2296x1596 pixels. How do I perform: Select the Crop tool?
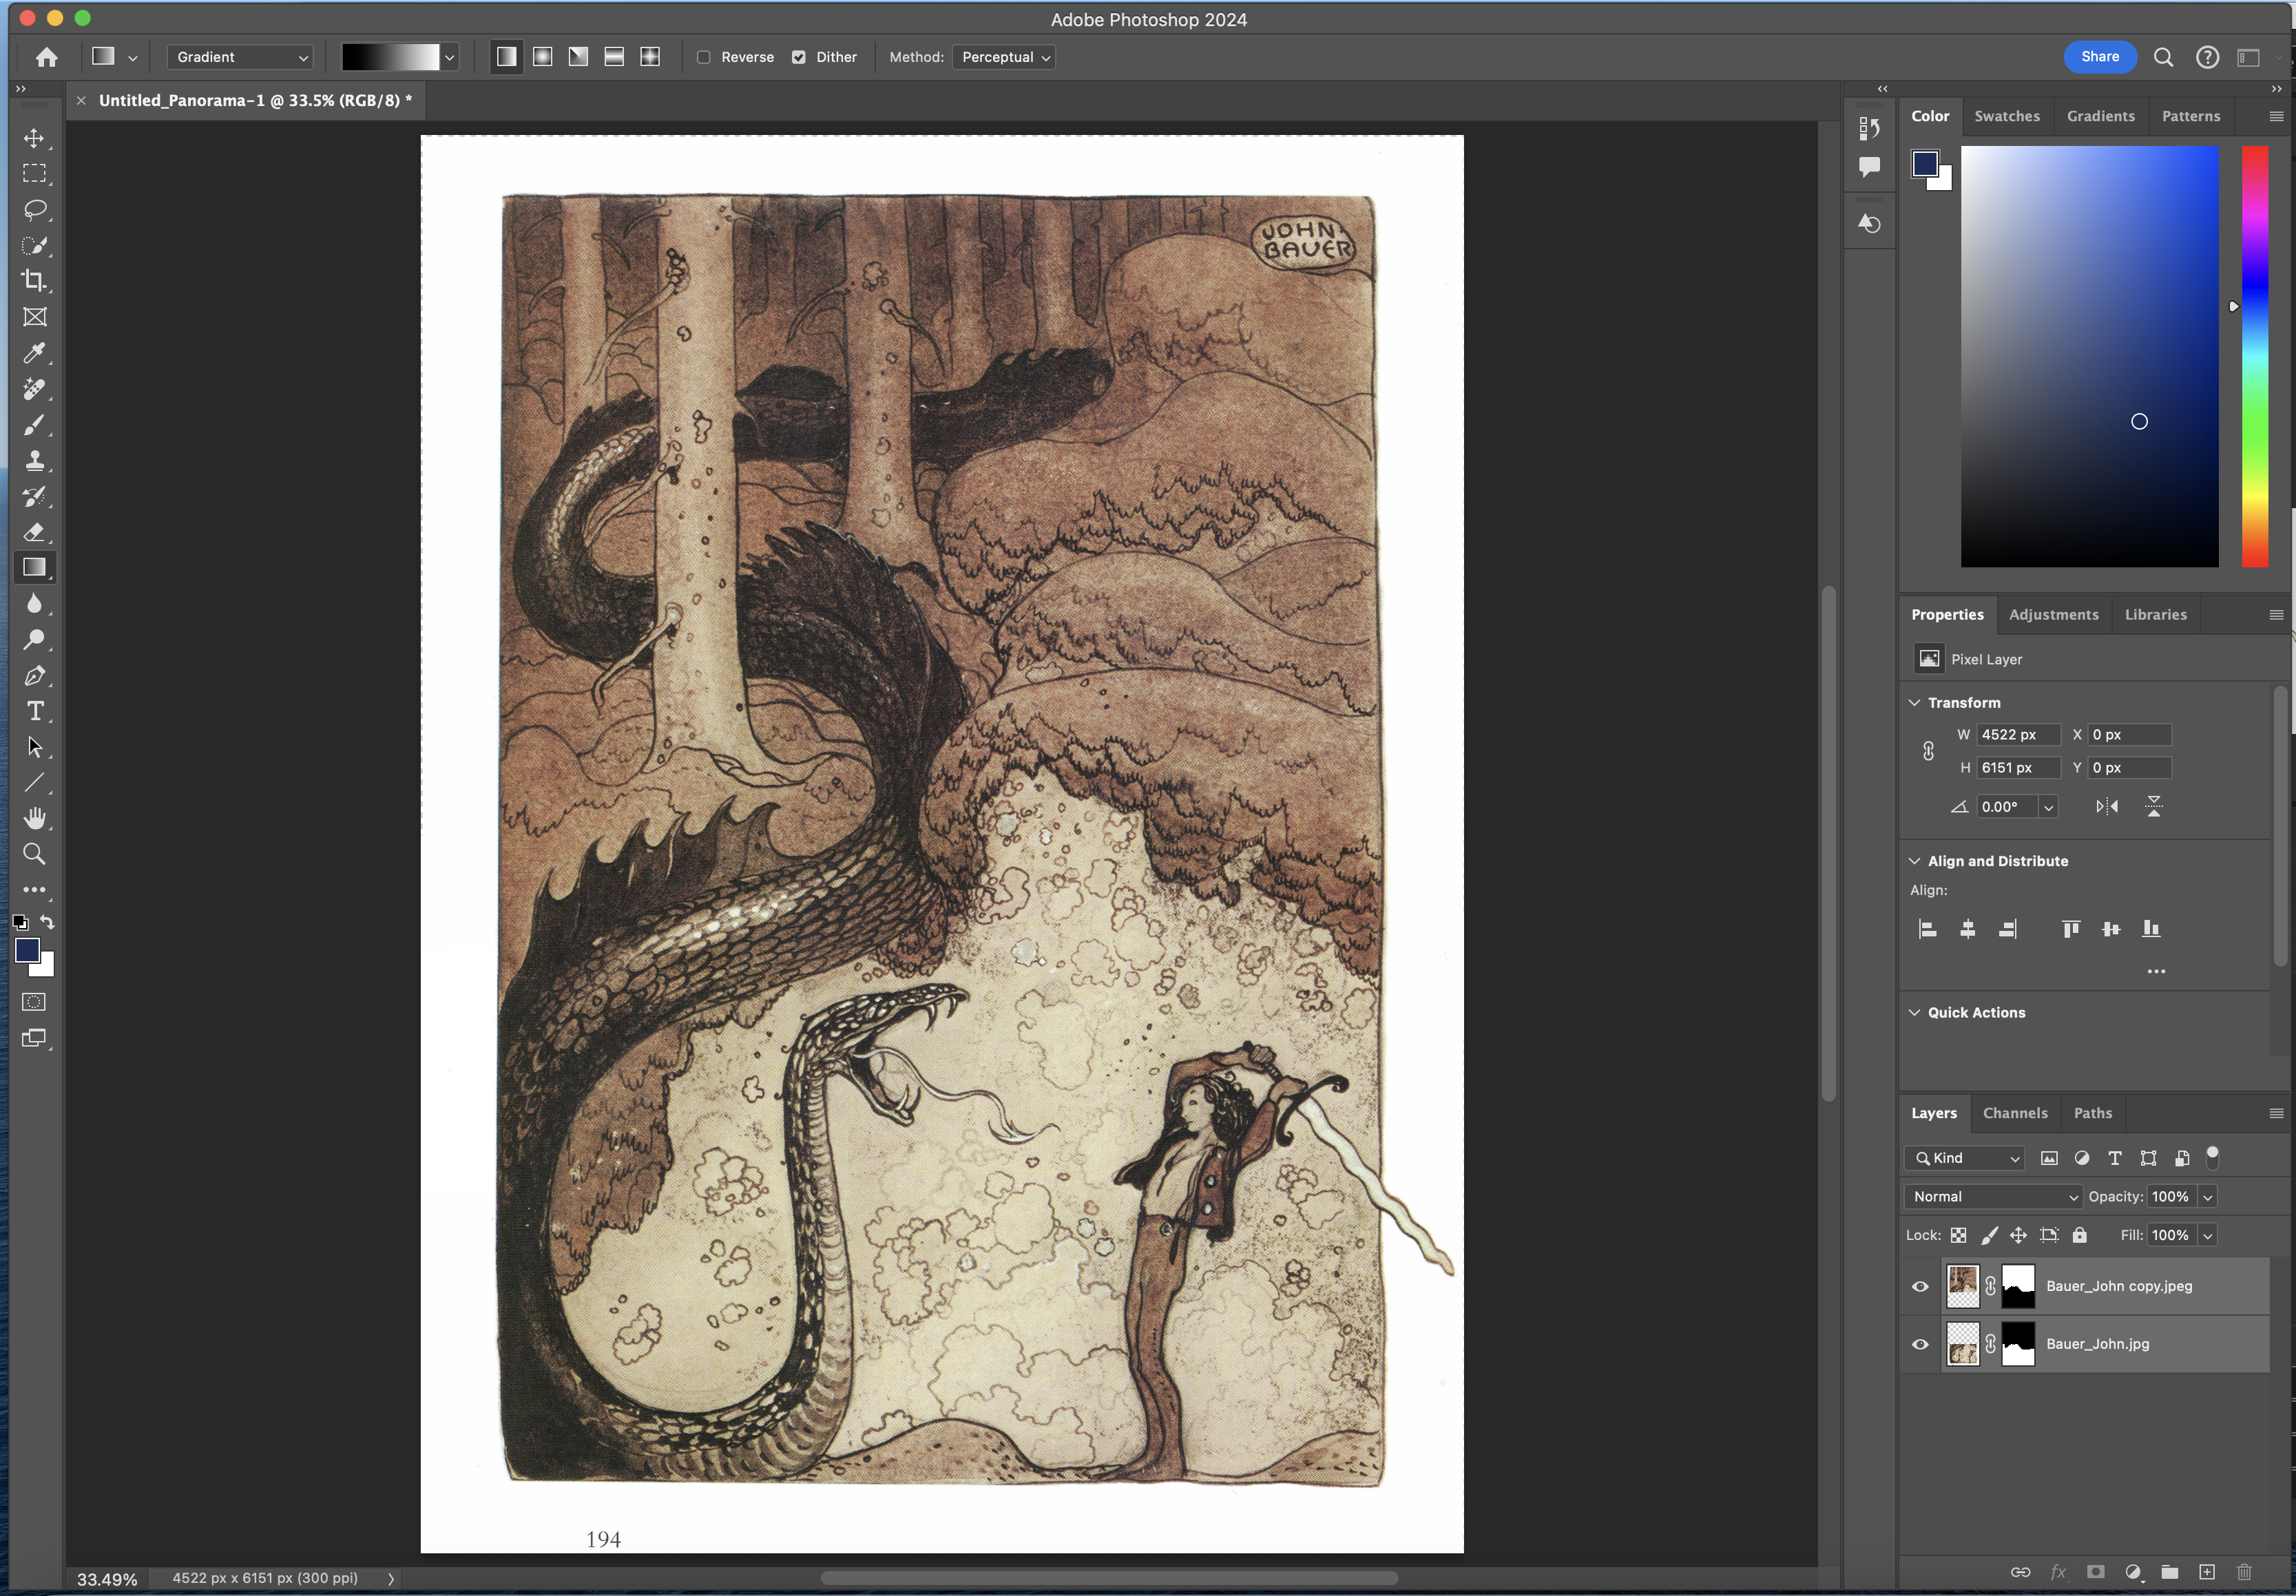click(34, 281)
